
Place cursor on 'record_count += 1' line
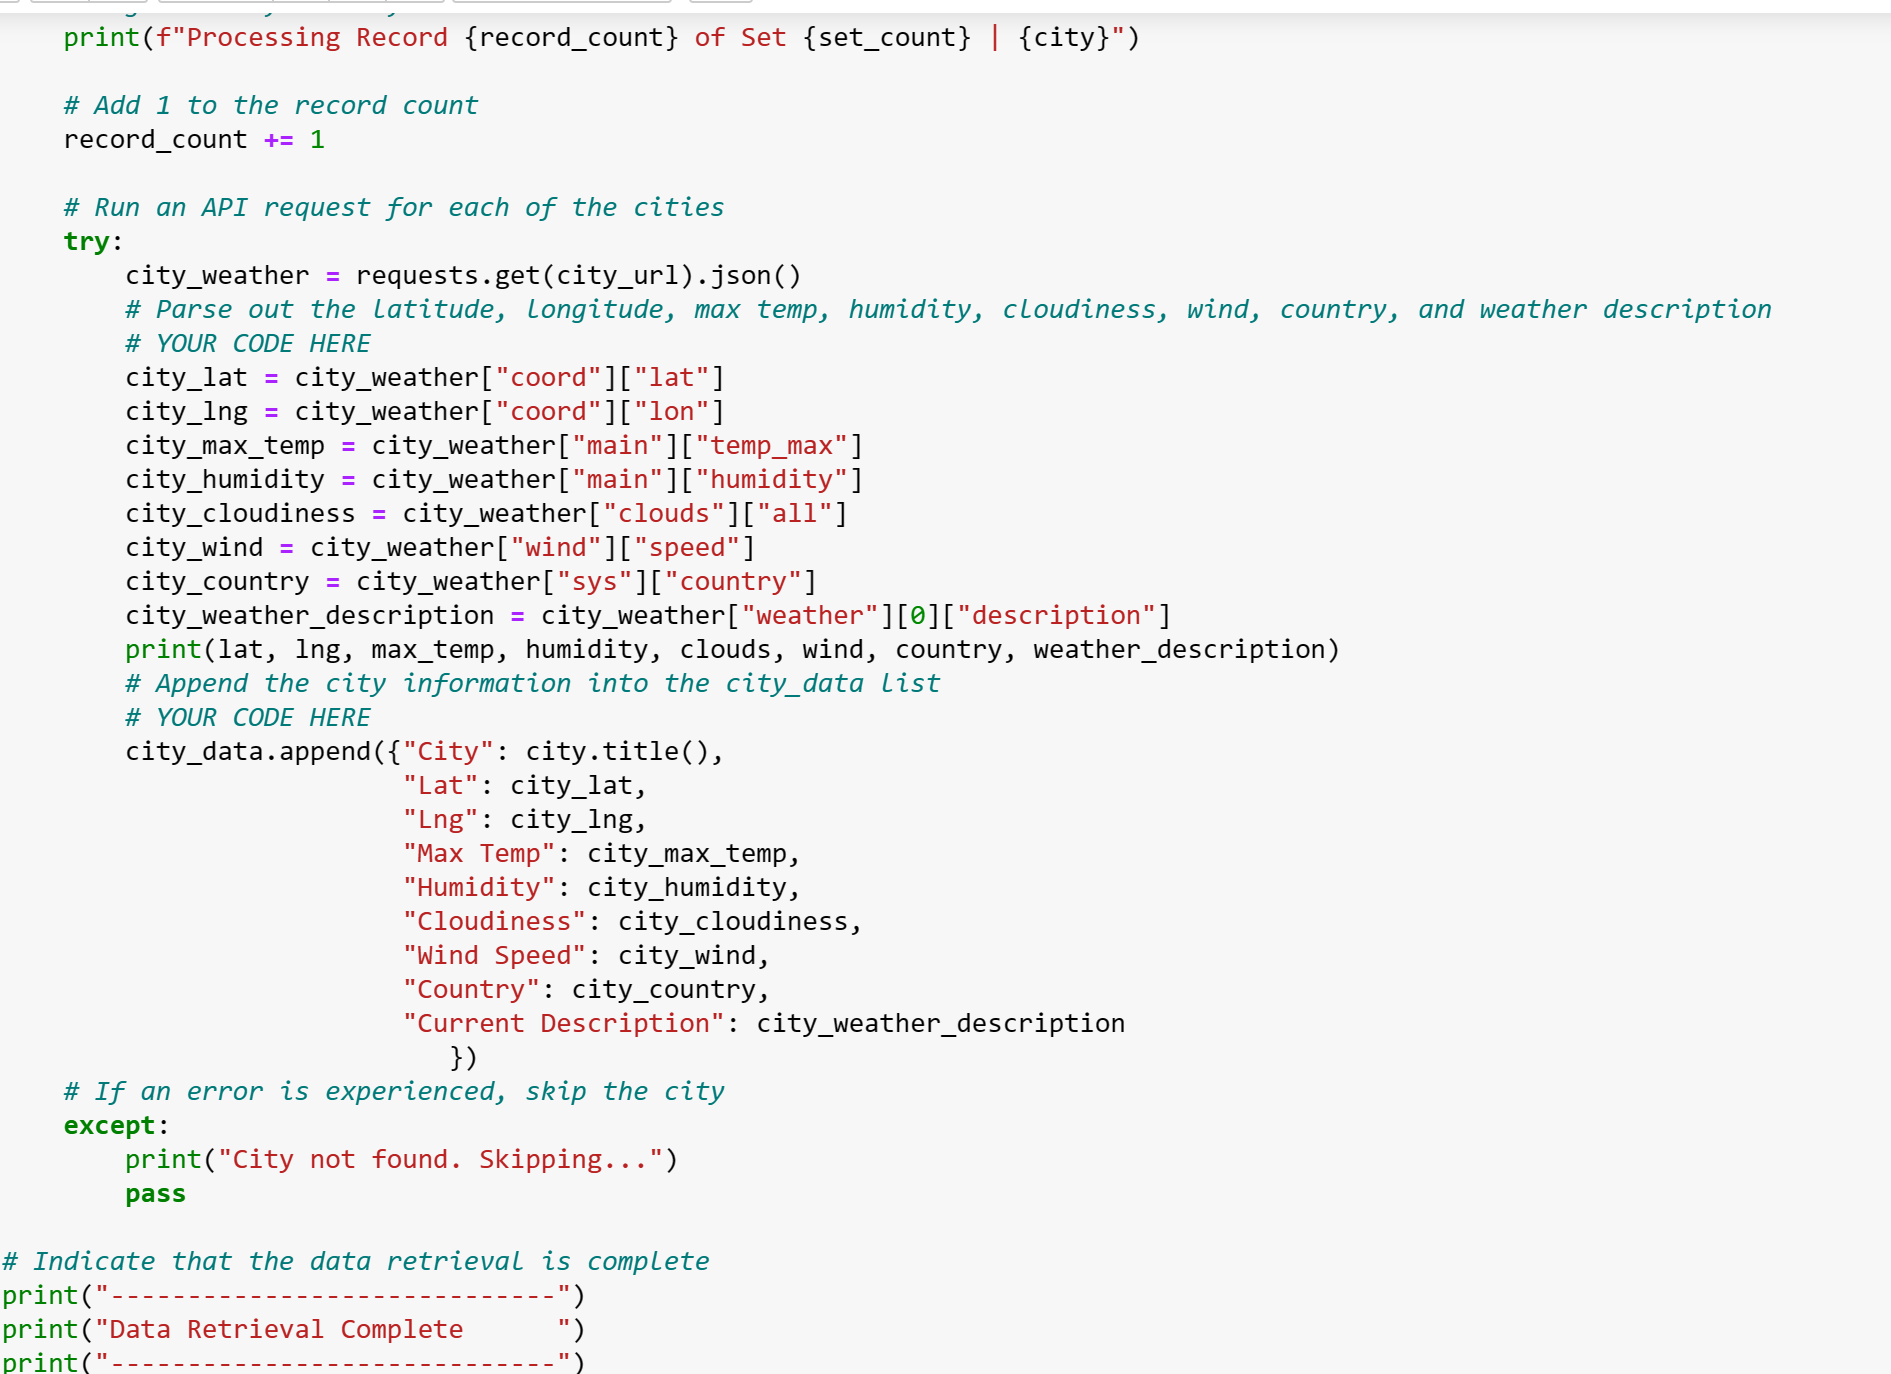pyautogui.click(x=194, y=140)
